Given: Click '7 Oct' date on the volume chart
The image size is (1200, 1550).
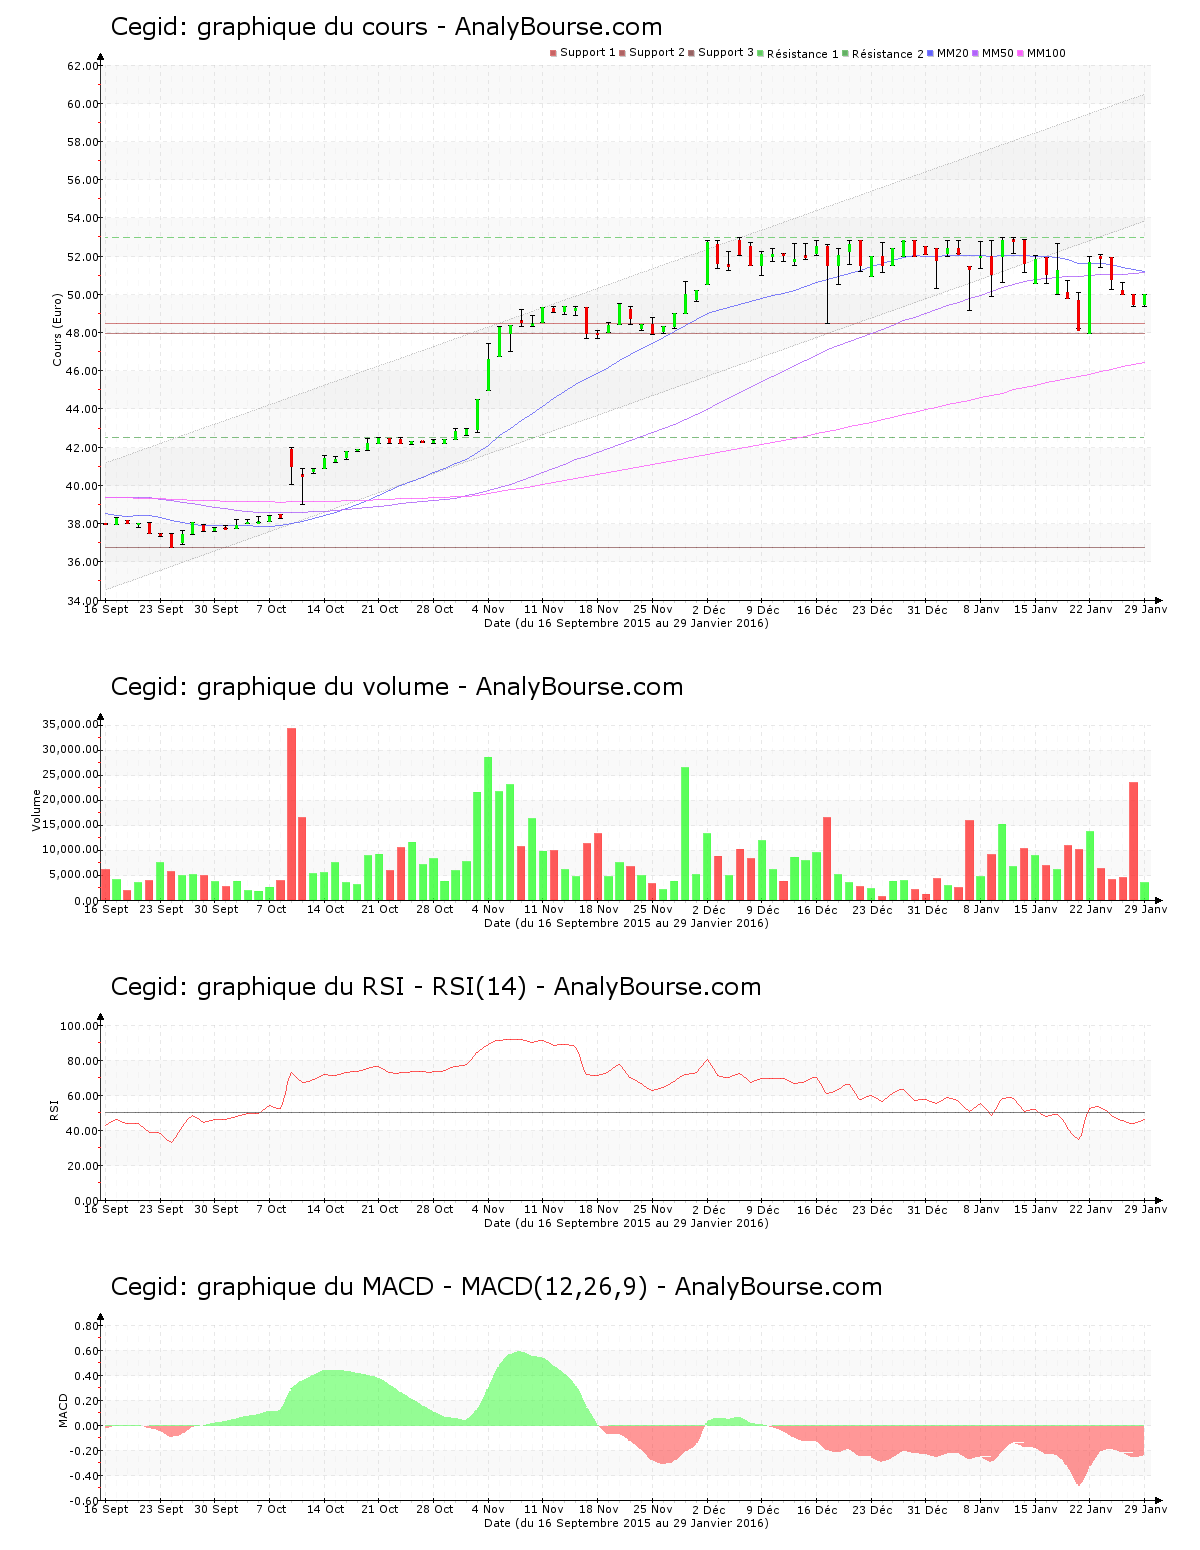Looking at the screenshot, I should (271, 909).
